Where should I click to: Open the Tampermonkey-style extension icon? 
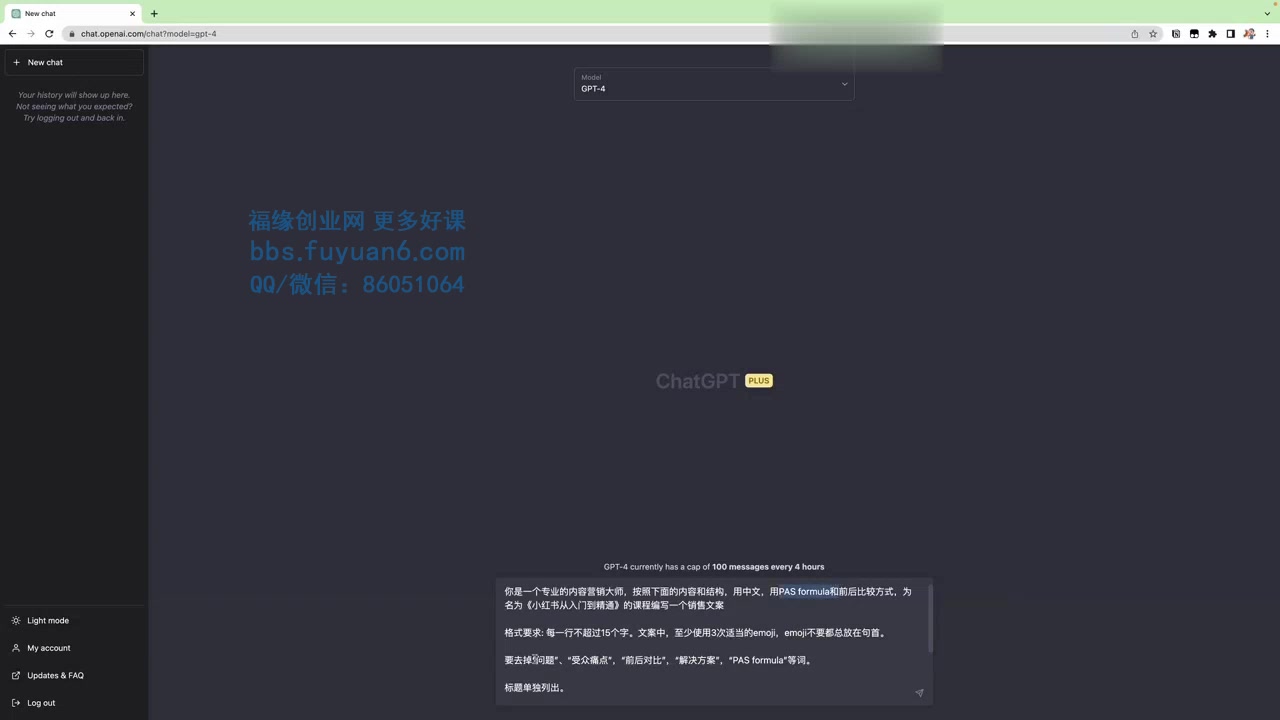pyautogui.click(x=1194, y=34)
